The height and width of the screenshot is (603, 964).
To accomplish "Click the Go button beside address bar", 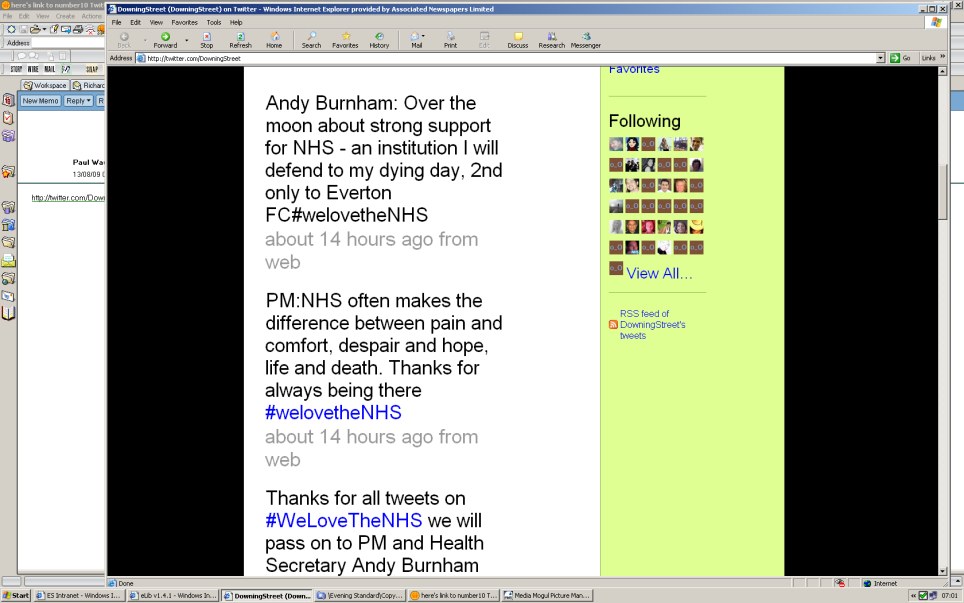I will [x=900, y=58].
